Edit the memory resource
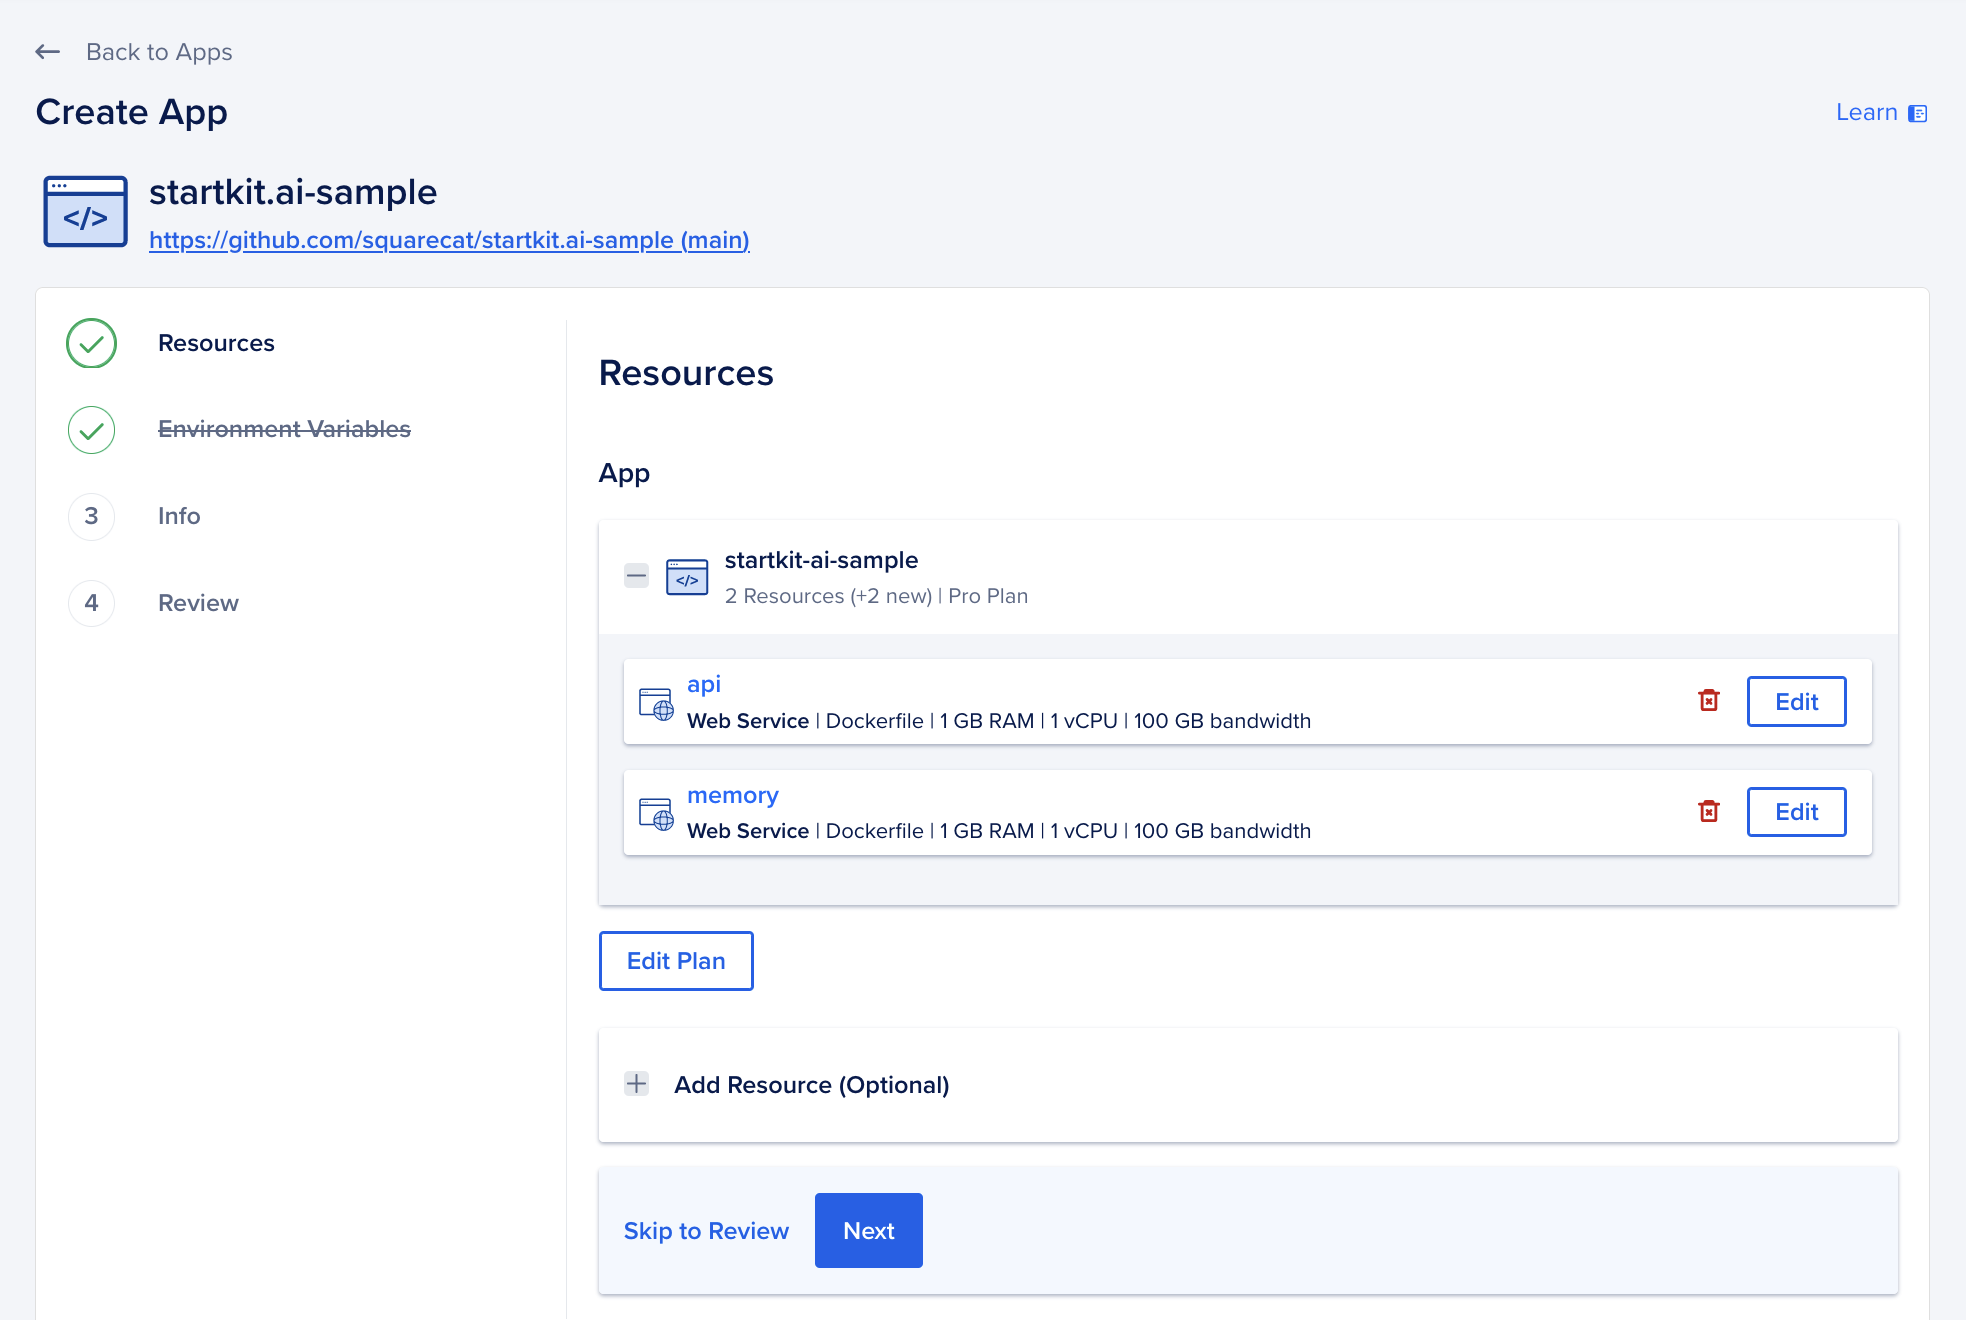 [1796, 811]
